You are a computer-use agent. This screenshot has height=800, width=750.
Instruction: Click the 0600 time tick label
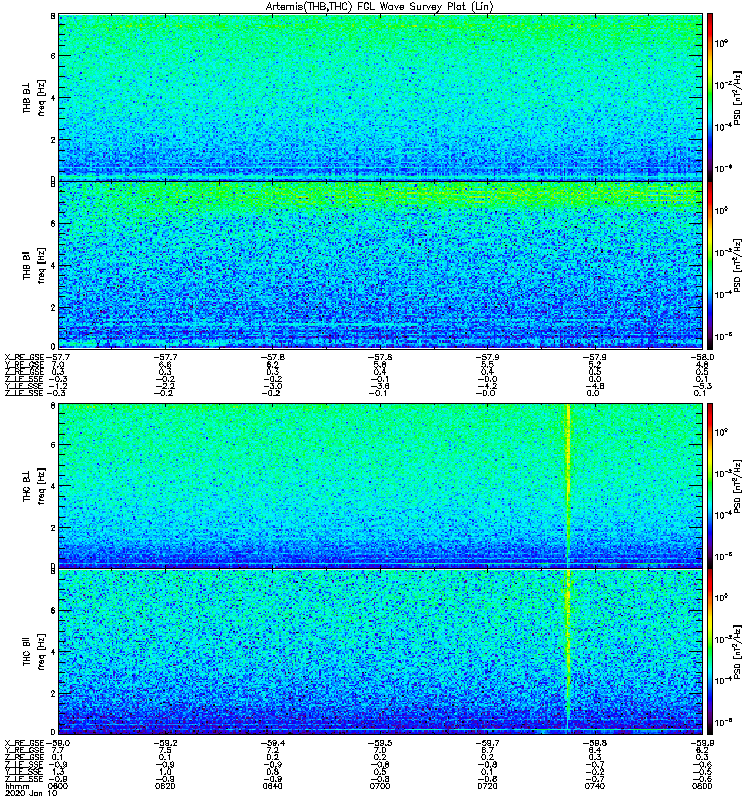[x=58, y=786]
